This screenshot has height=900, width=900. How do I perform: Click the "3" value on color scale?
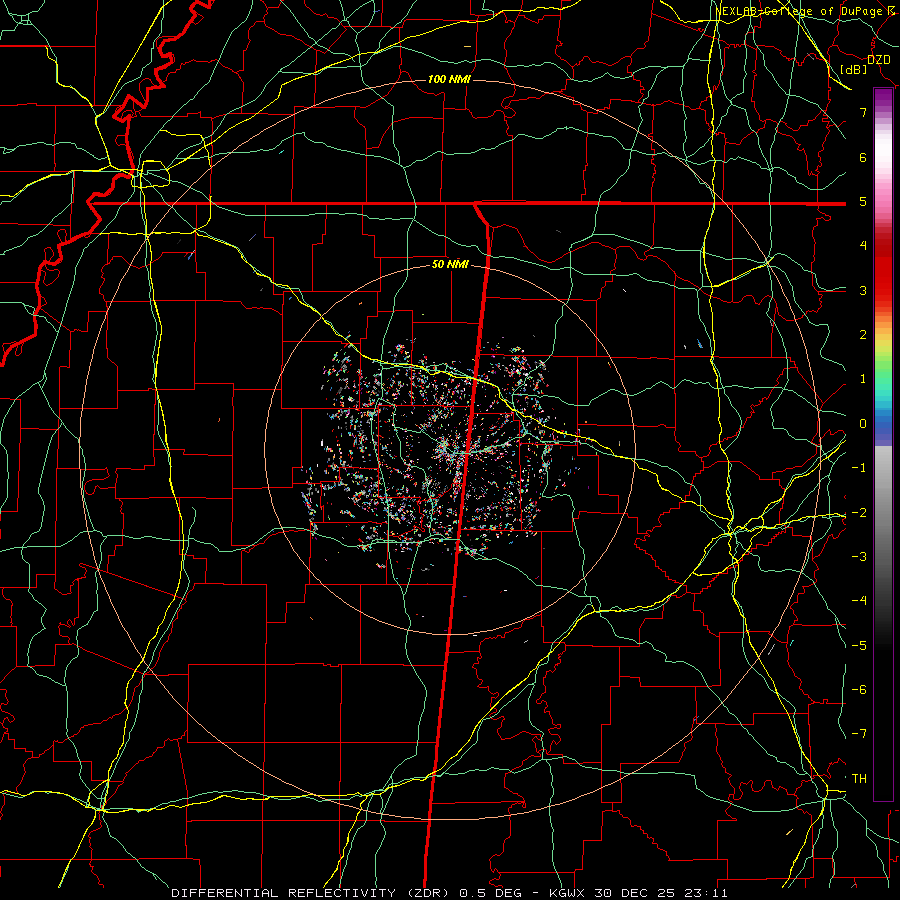pos(863,290)
